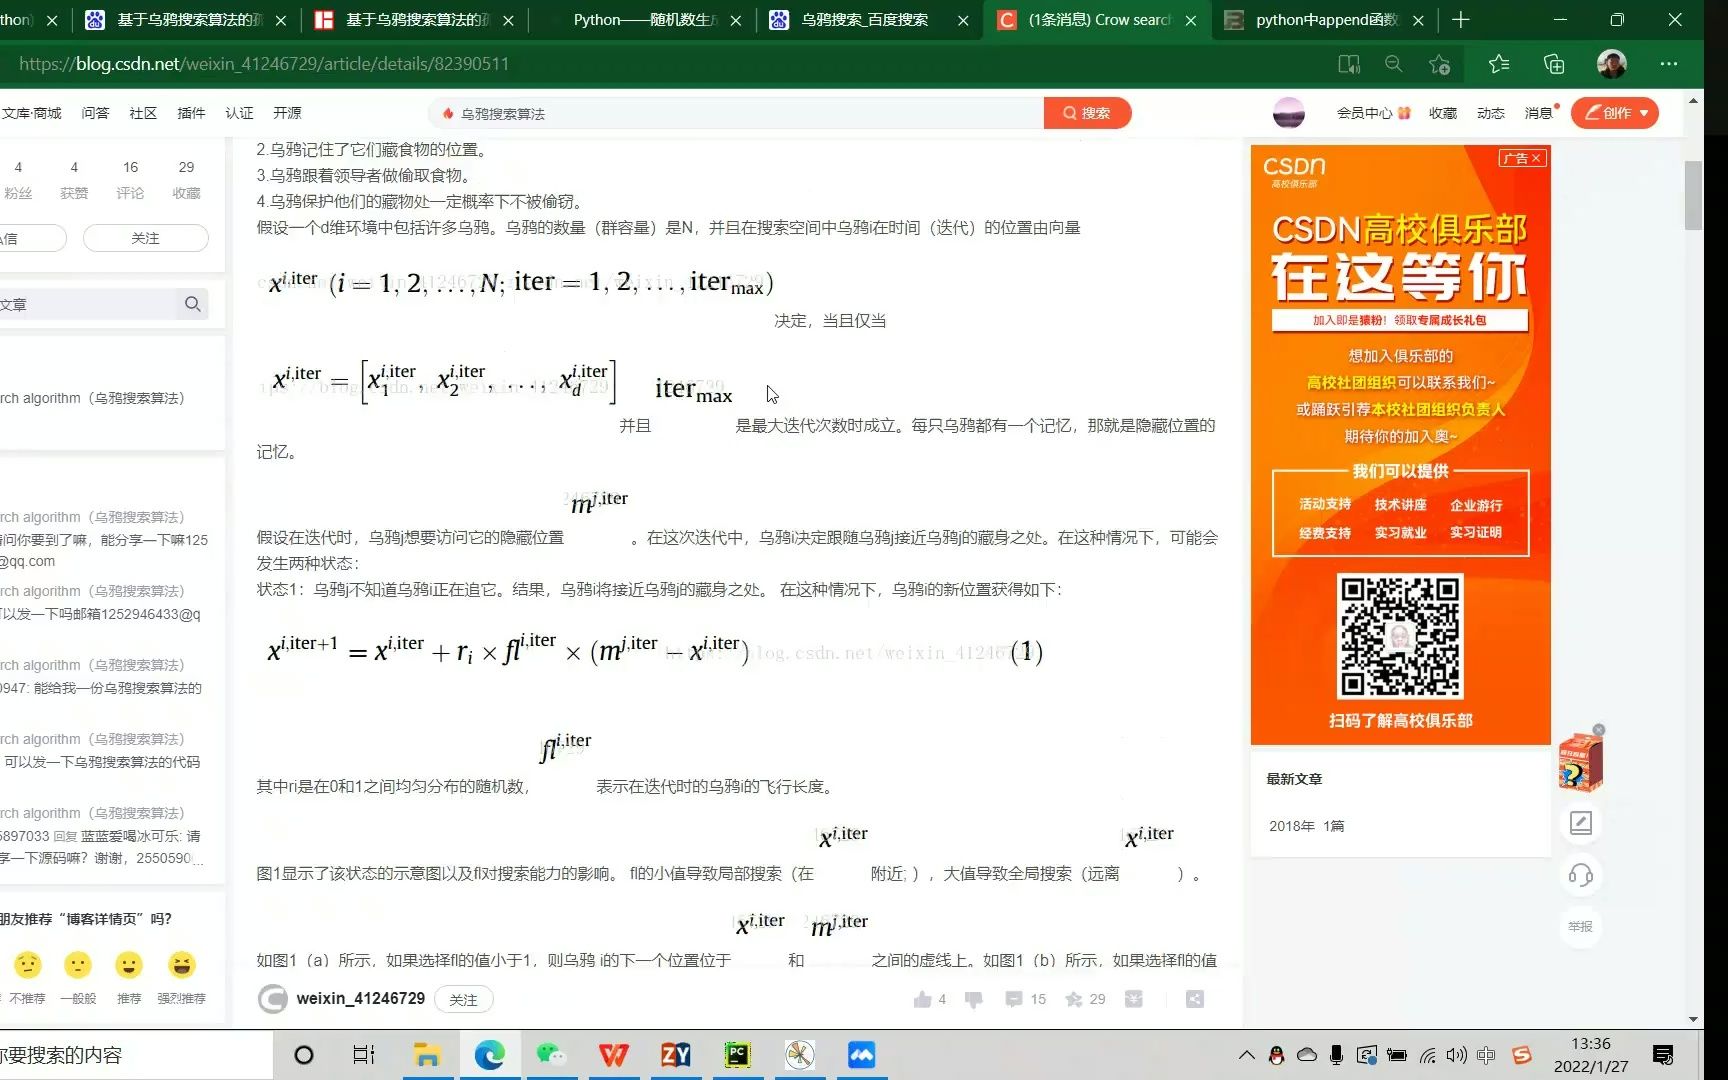Open WeChat from taskbar
The image size is (1728, 1080).
551,1055
